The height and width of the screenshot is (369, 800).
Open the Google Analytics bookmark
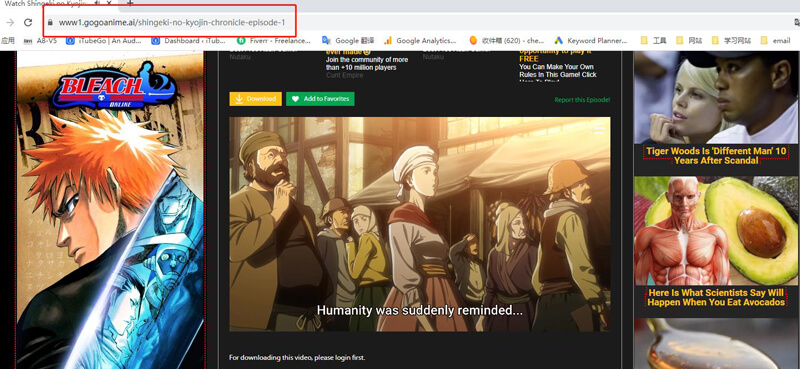click(420, 40)
